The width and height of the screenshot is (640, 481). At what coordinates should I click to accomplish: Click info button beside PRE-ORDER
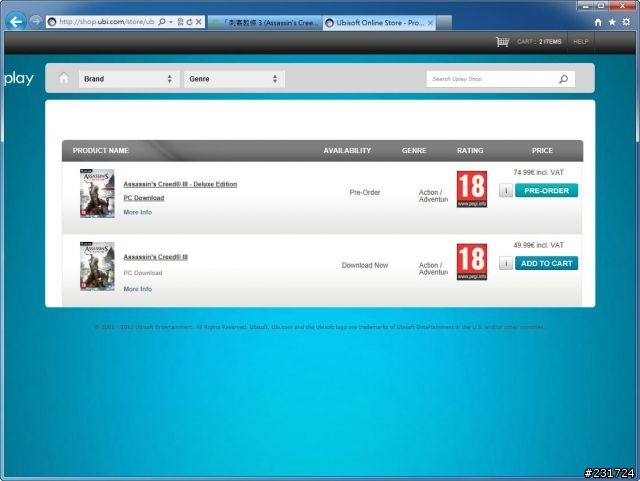coord(506,190)
